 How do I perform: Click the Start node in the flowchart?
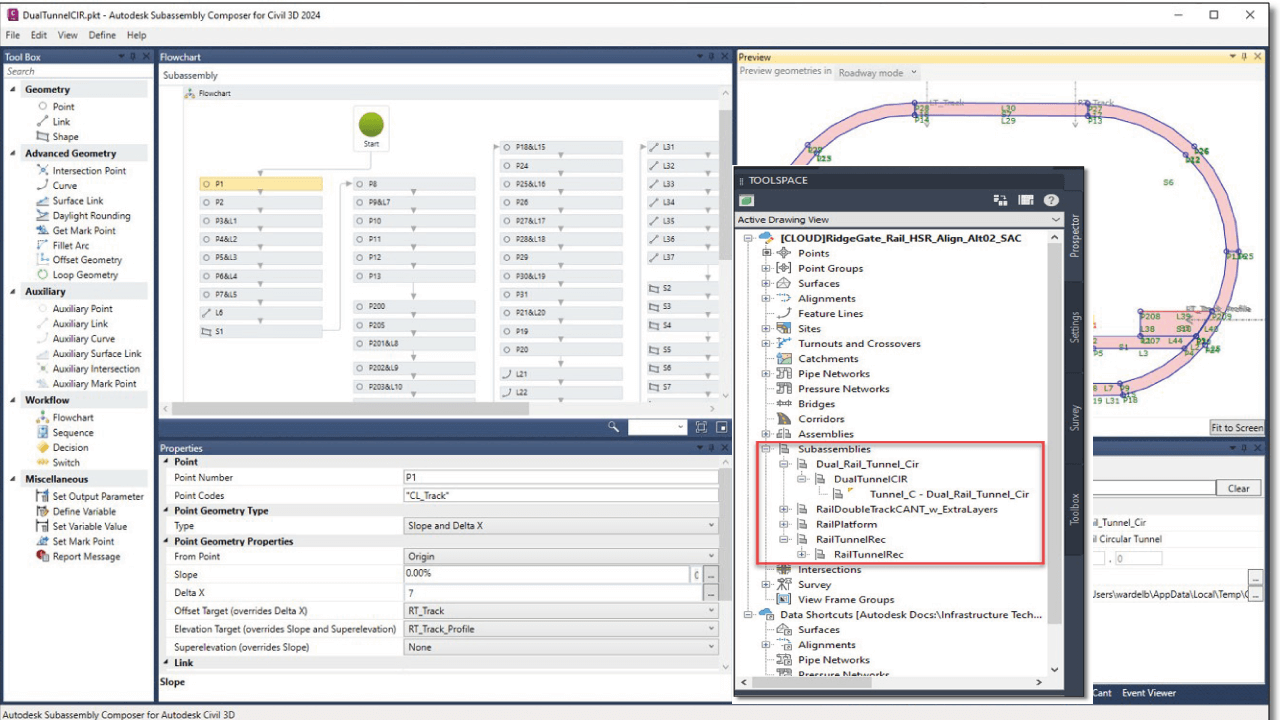[x=371, y=129]
